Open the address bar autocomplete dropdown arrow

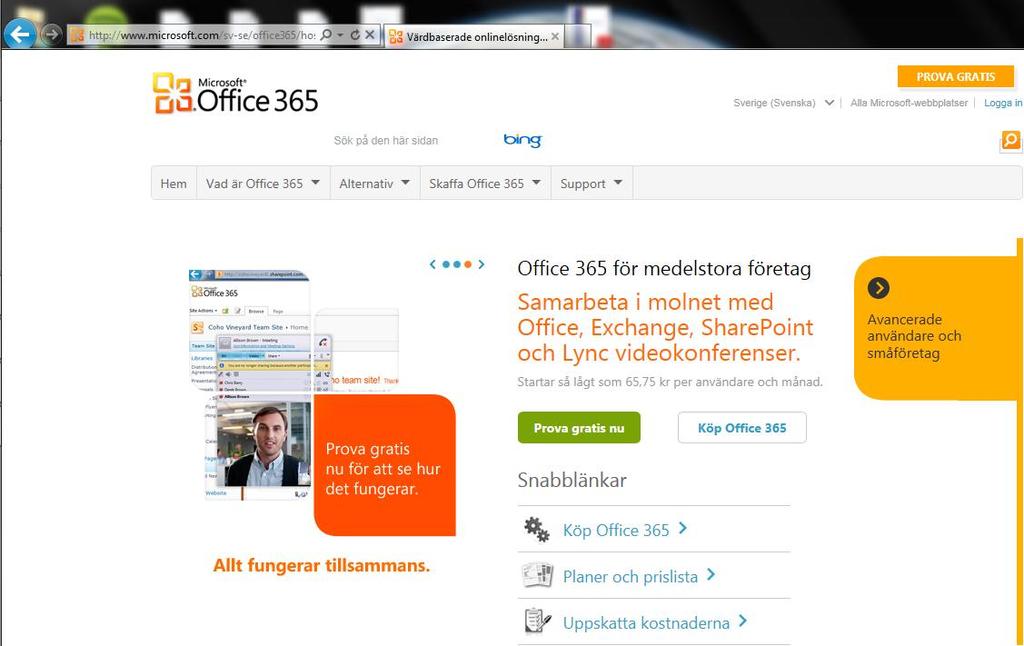[340, 35]
